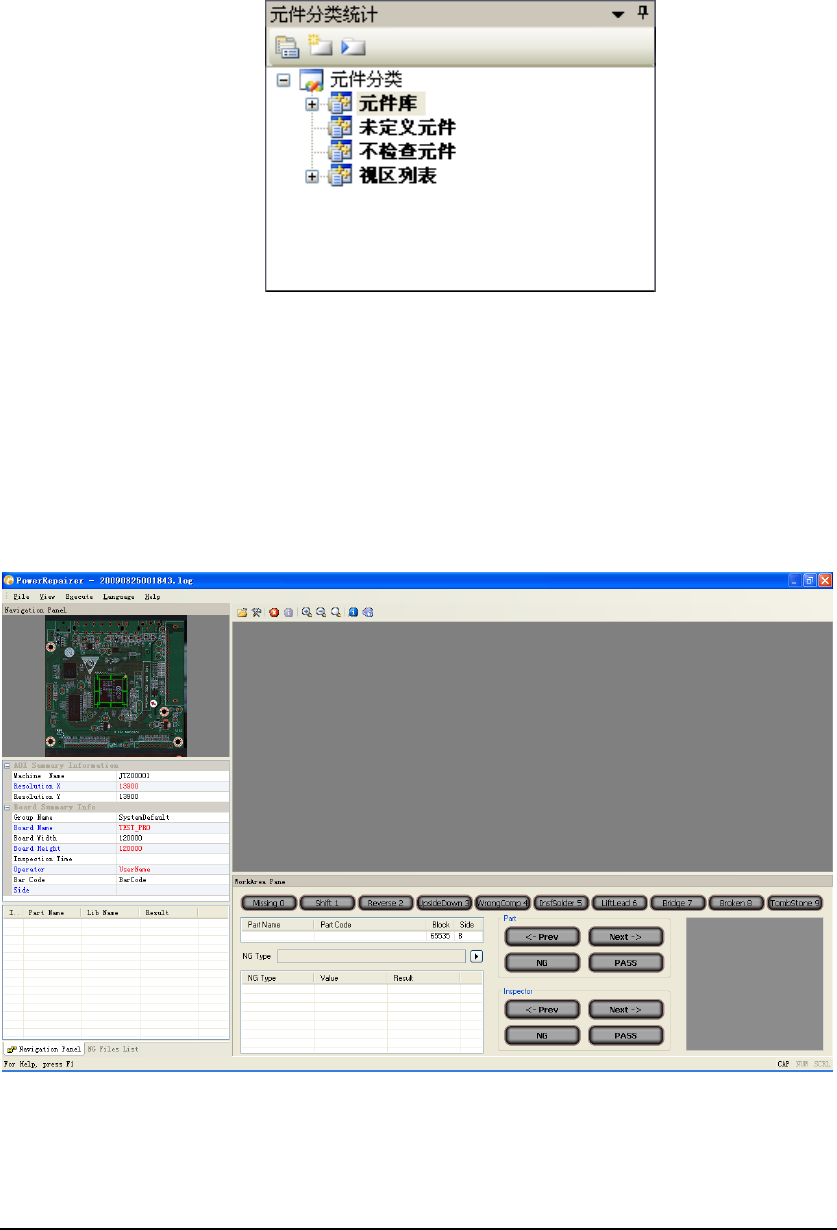Click the TombStone 9 defect button
837x1230 pixels.
click(x=795, y=902)
